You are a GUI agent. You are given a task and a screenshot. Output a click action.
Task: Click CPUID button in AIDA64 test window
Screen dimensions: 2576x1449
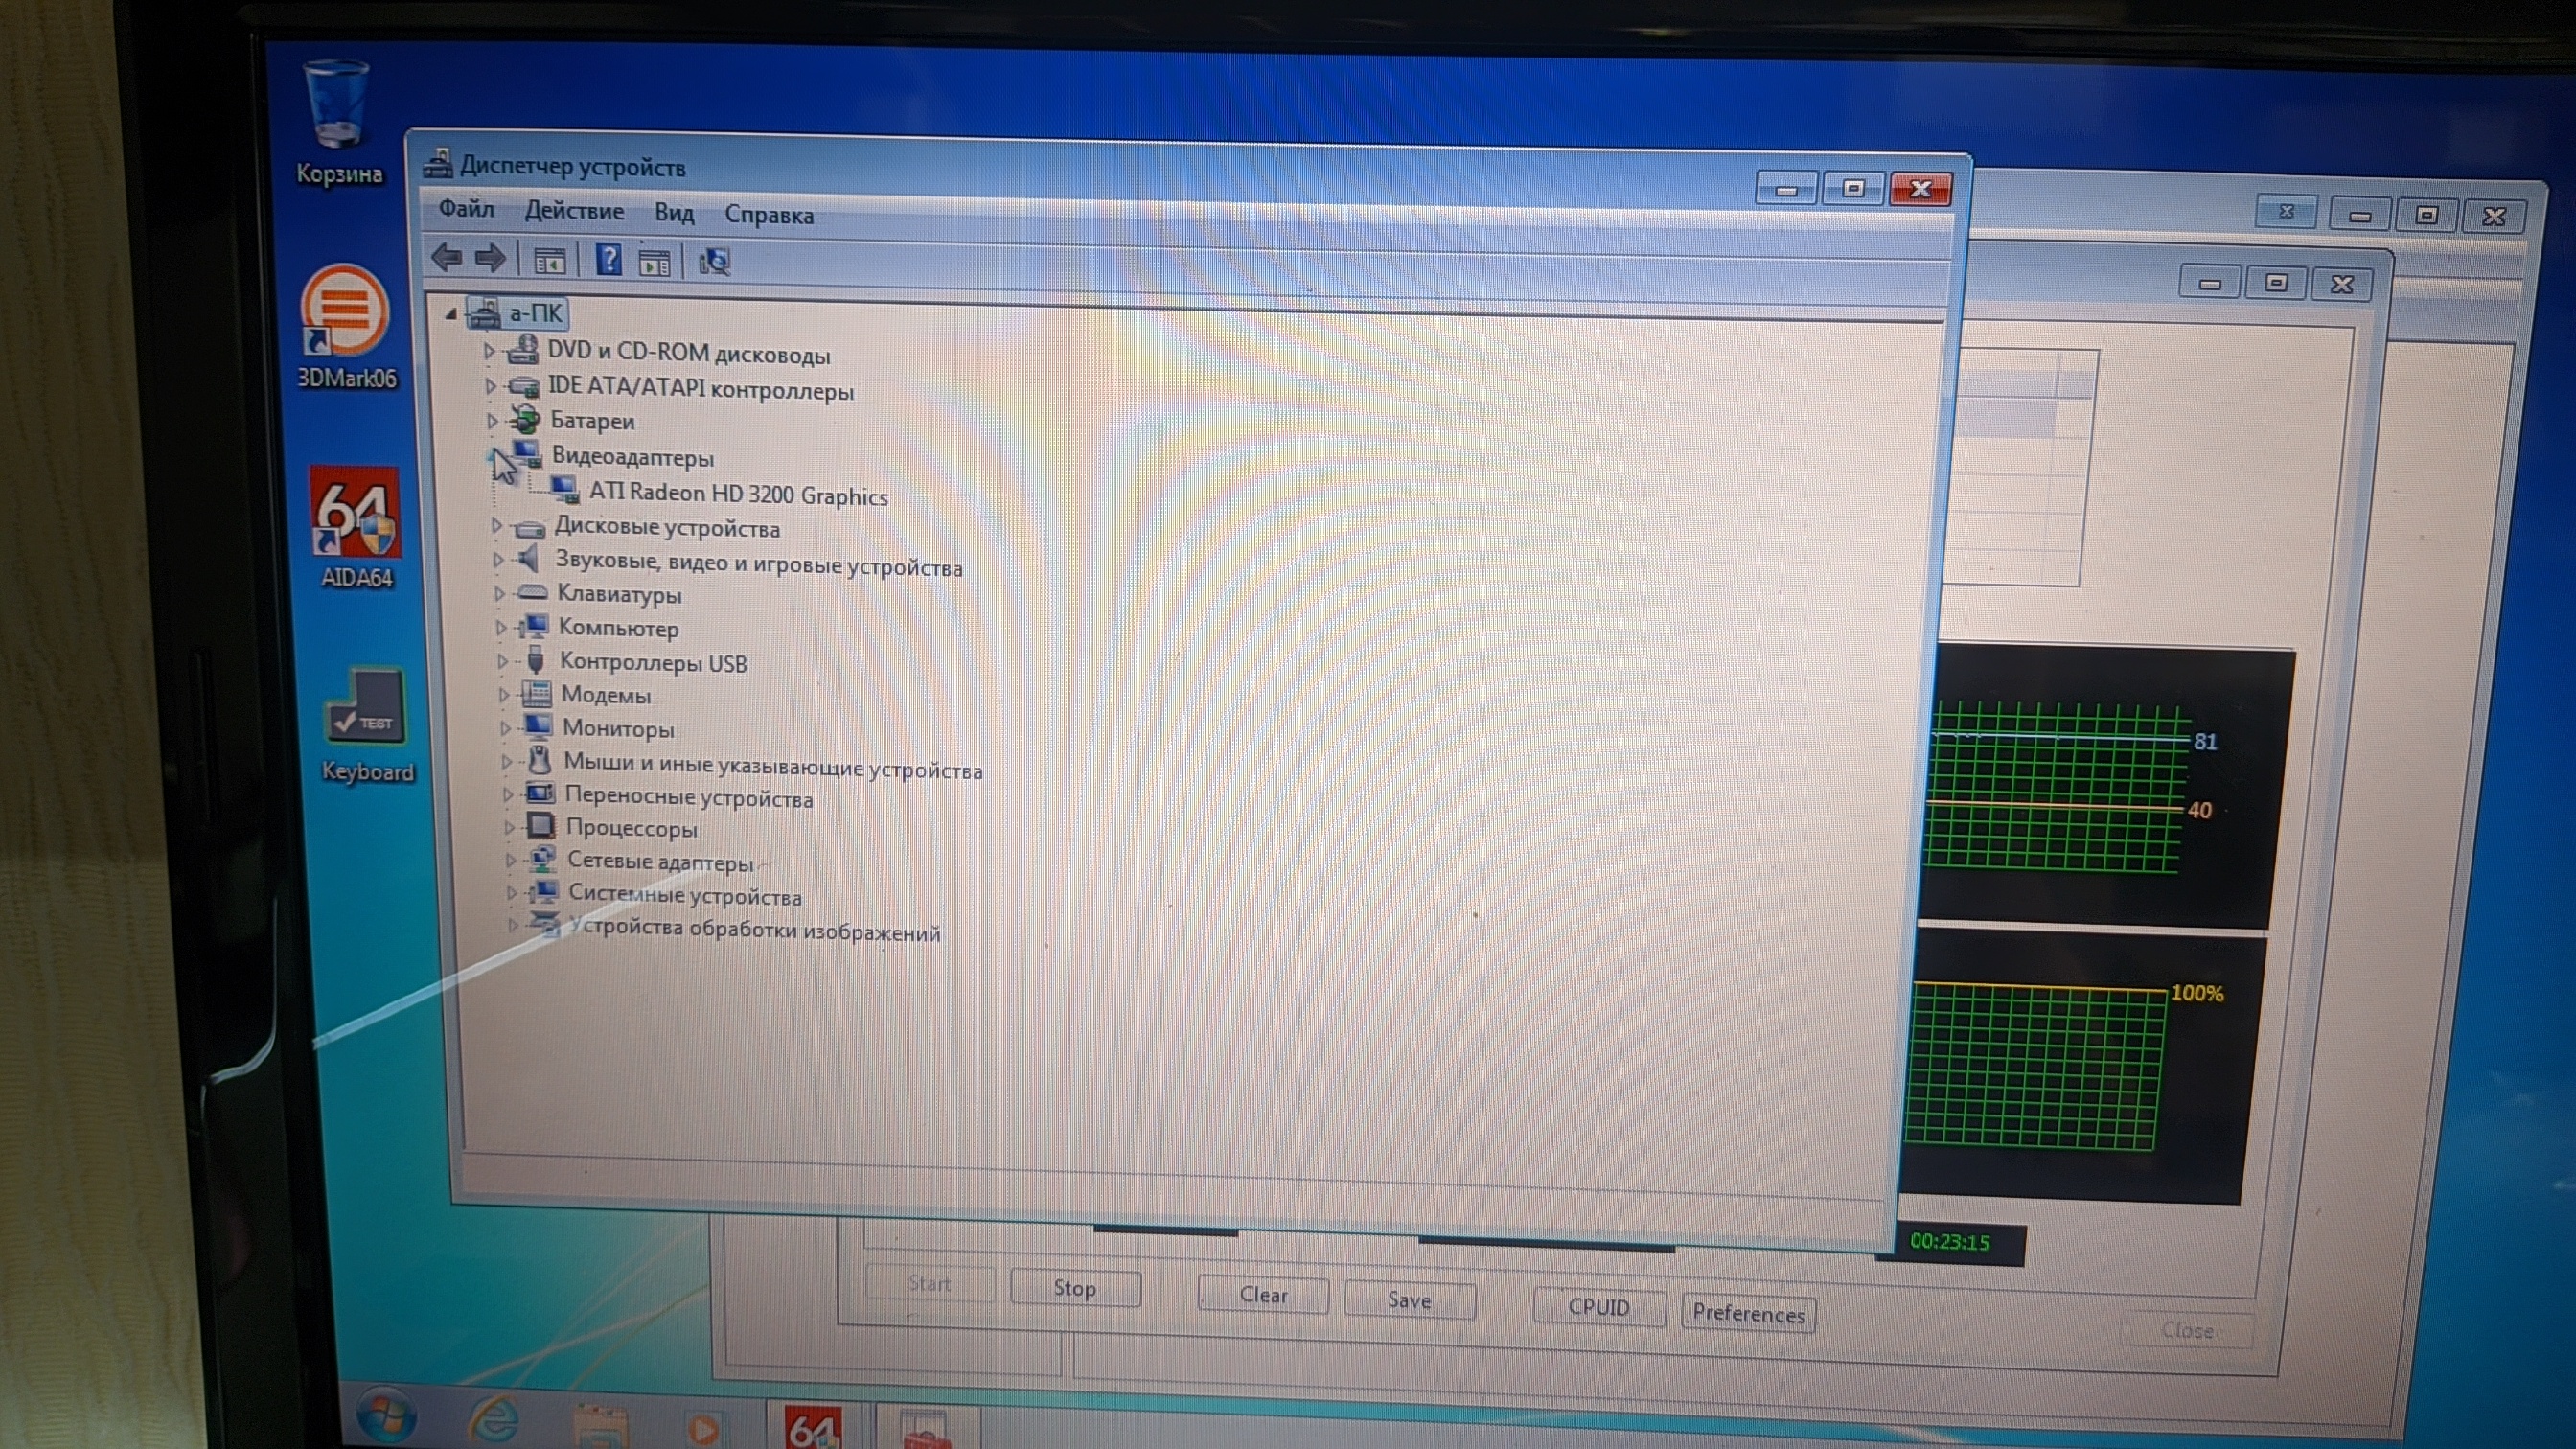pyautogui.click(x=1599, y=1307)
